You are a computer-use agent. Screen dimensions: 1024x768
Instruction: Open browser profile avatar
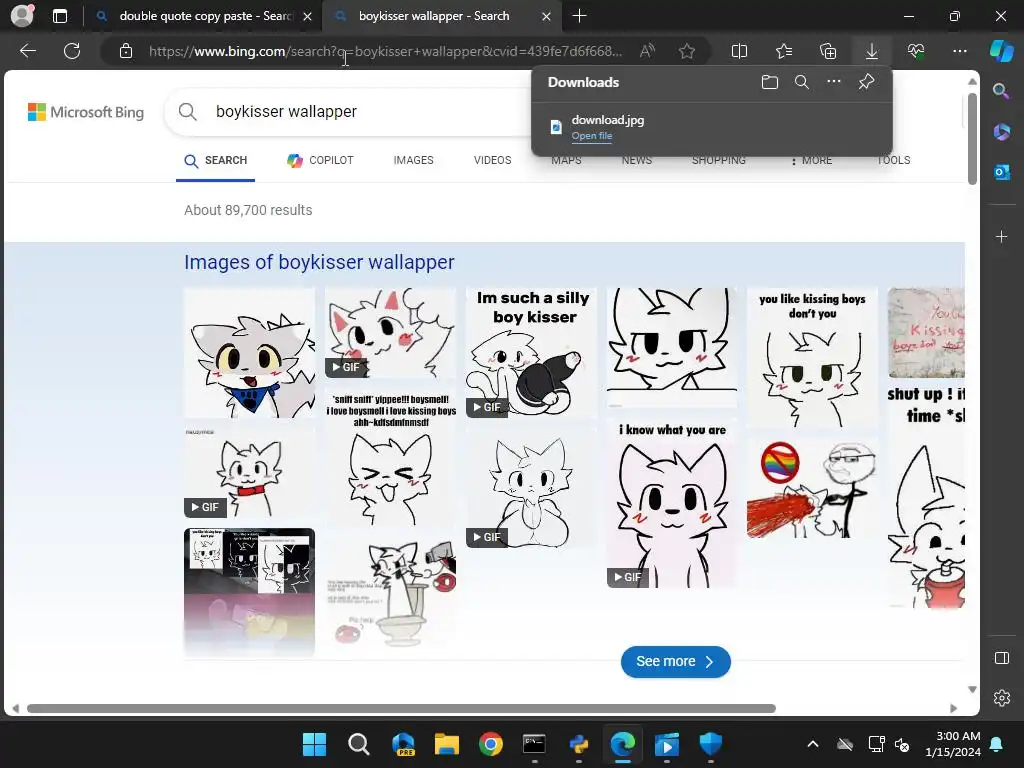[22, 16]
